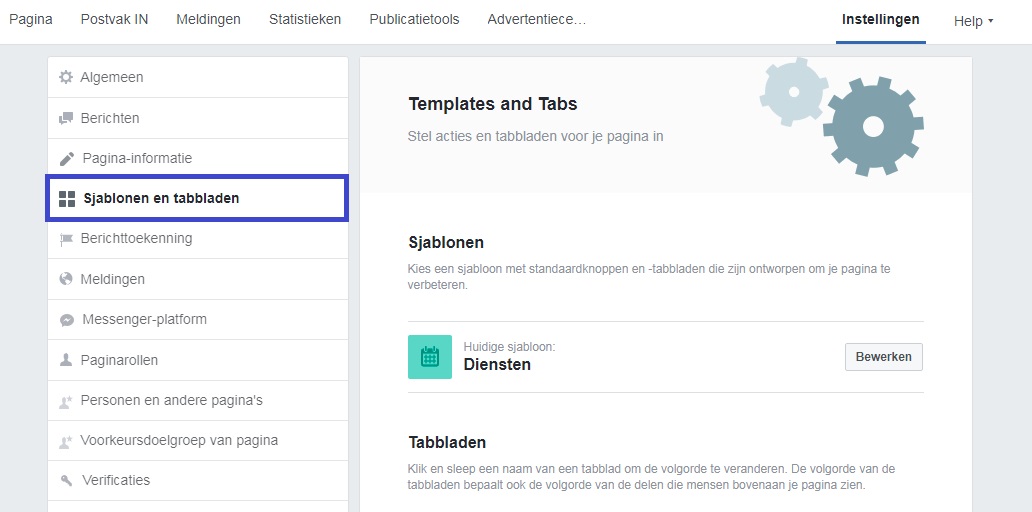This screenshot has width=1032, height=512.
Task: Select the Instellingen tab
Action: (x=881, y=20)
